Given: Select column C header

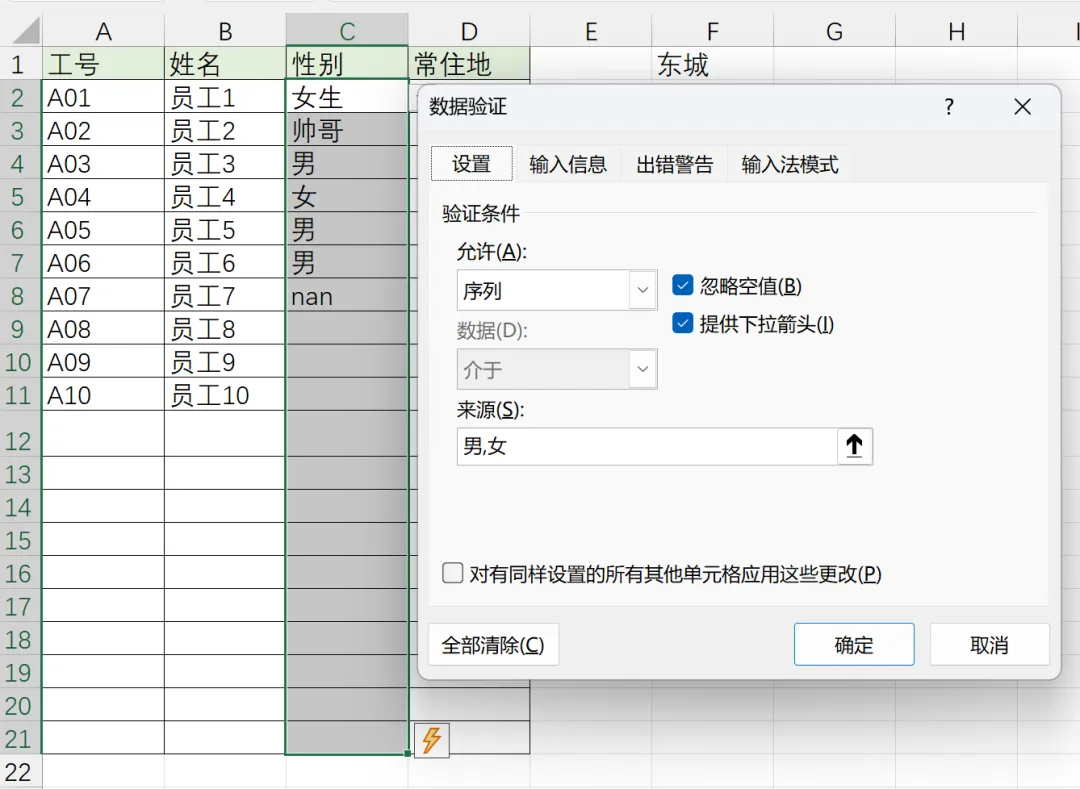Looking at the screenshot, I should (x=347, y=31).
